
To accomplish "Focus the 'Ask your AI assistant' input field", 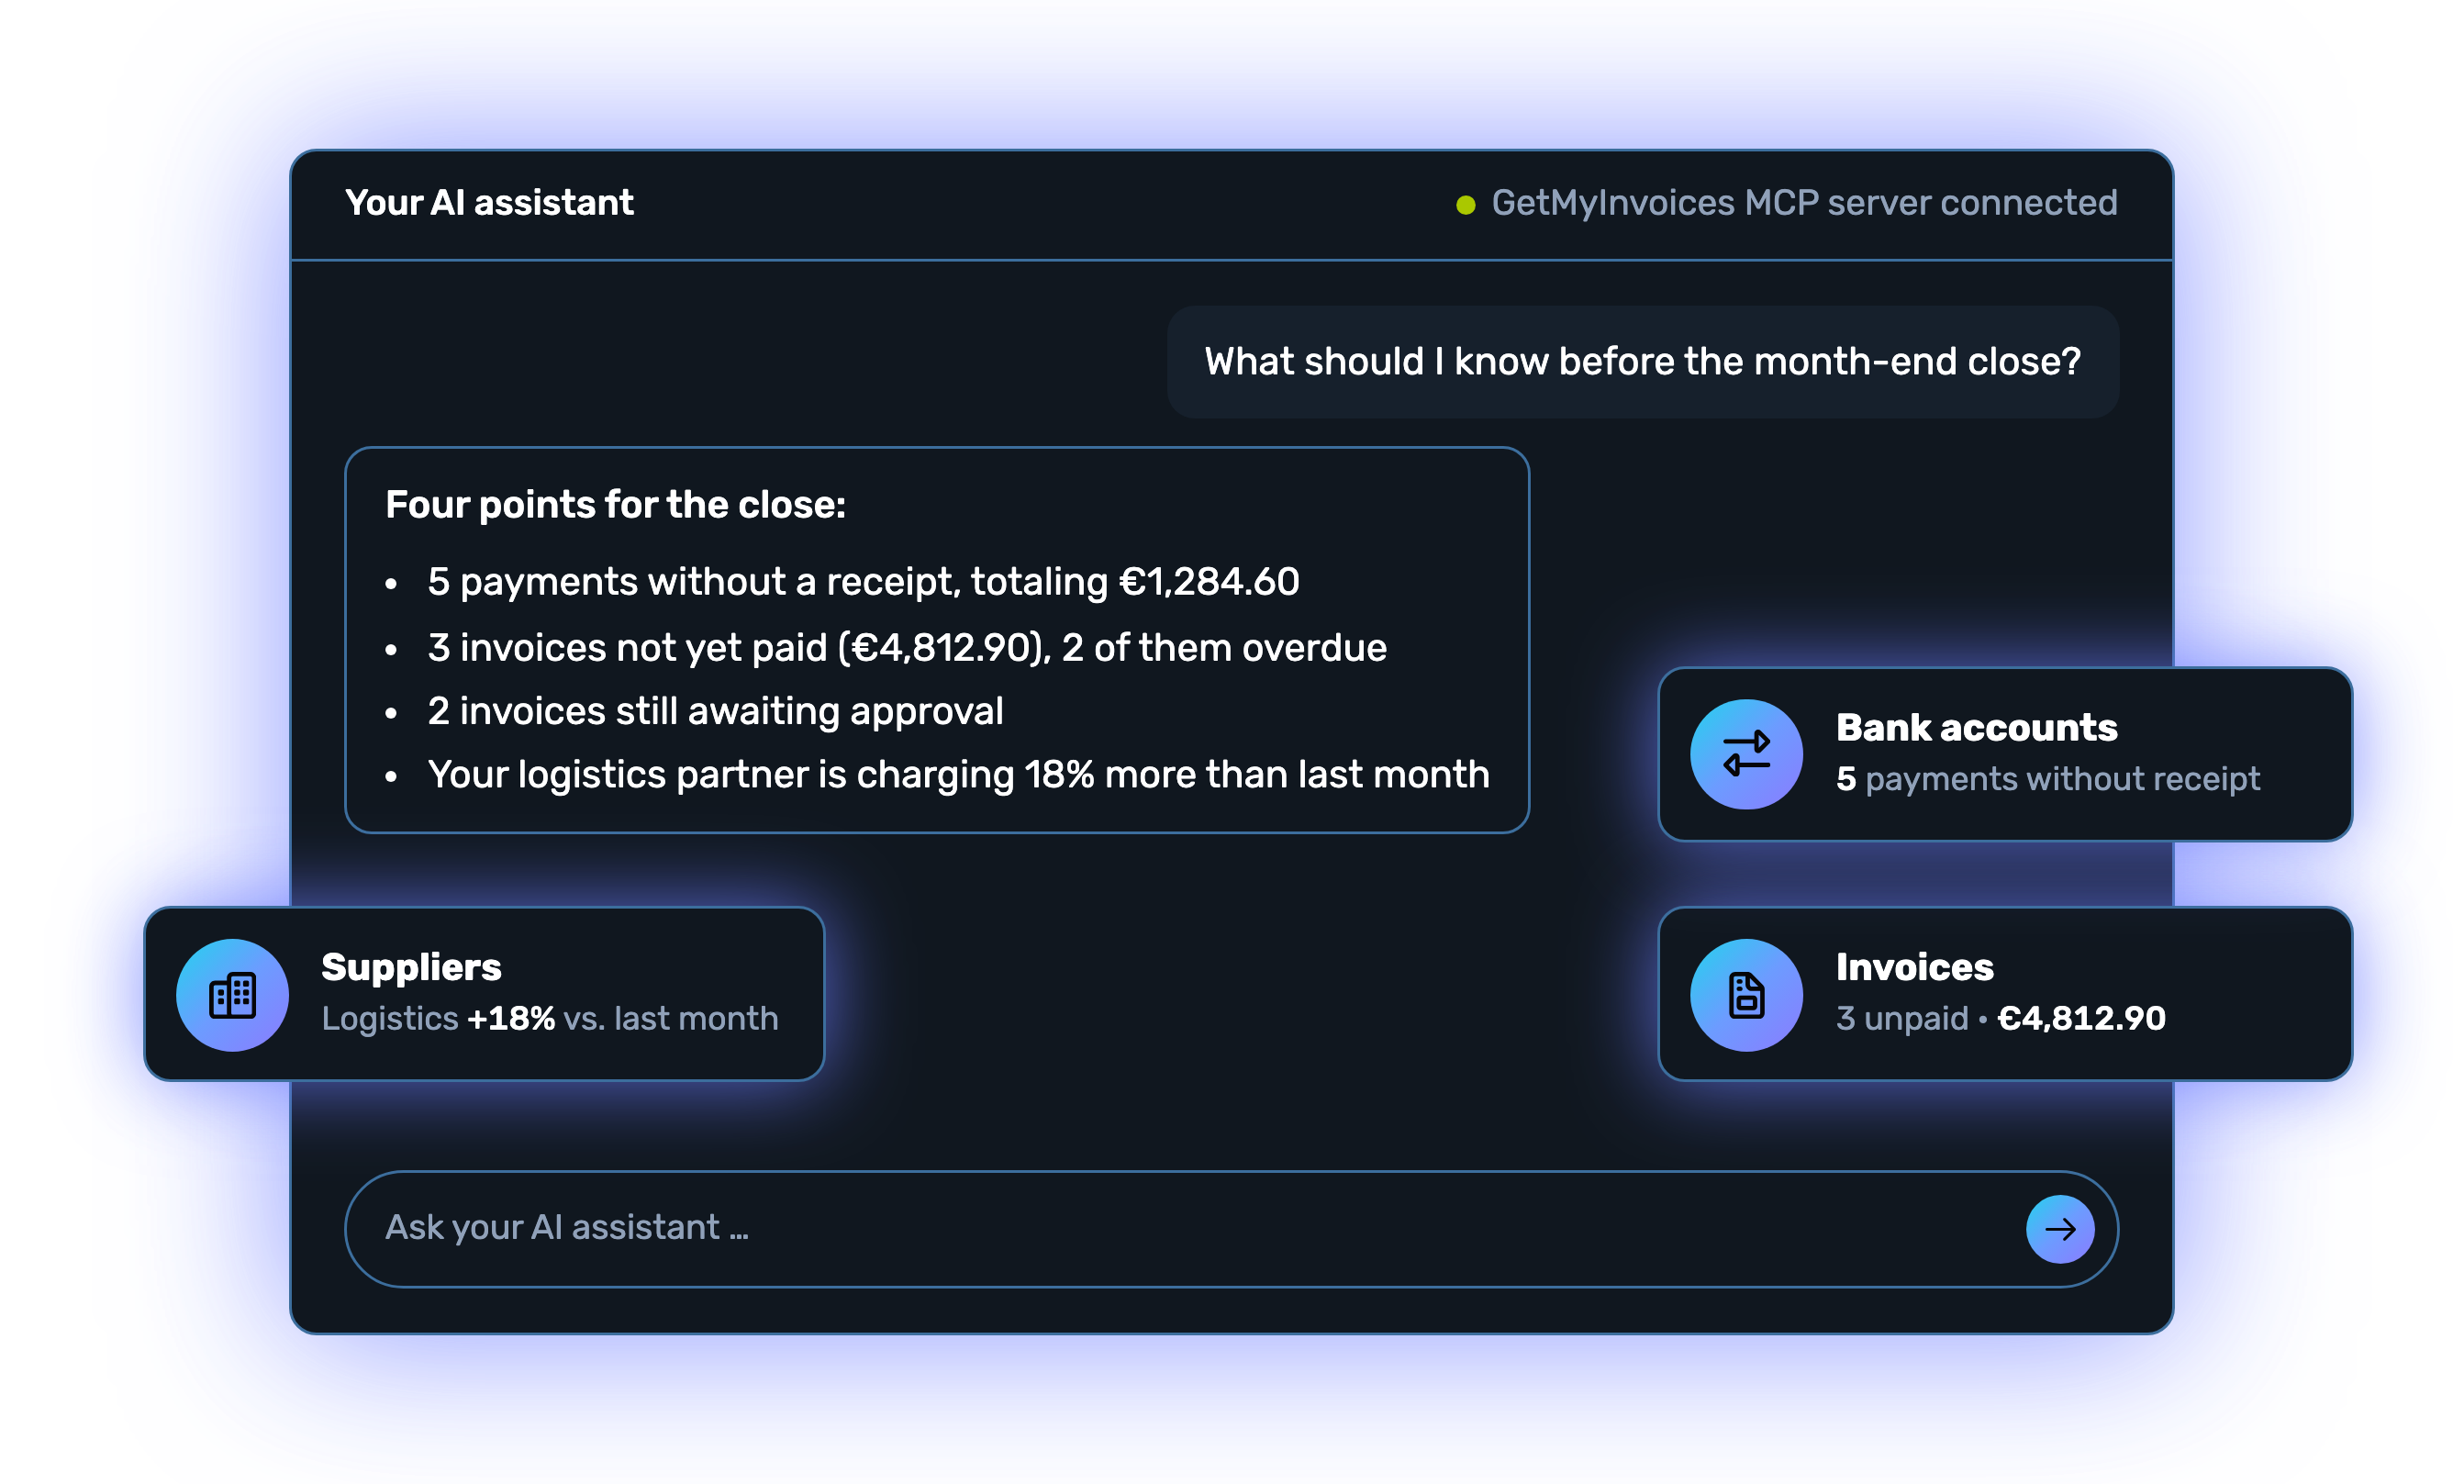I will (1231, 1229).
